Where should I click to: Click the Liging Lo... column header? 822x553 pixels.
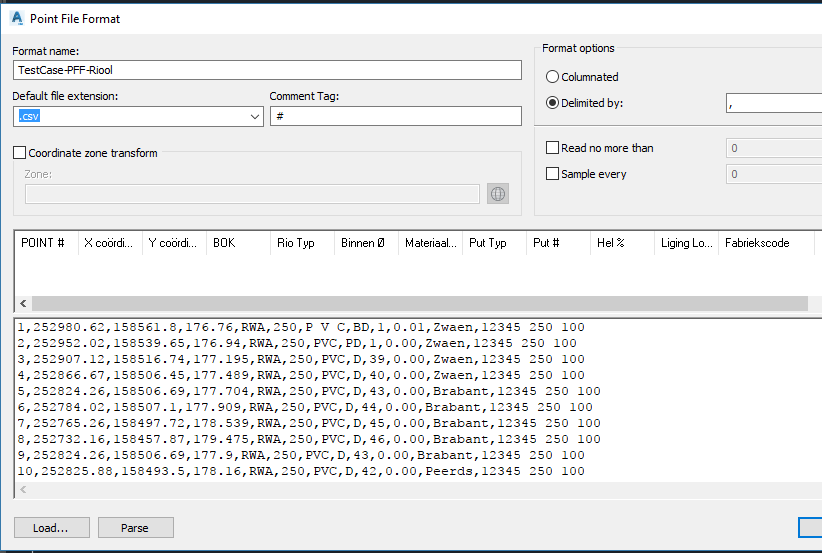686,243
